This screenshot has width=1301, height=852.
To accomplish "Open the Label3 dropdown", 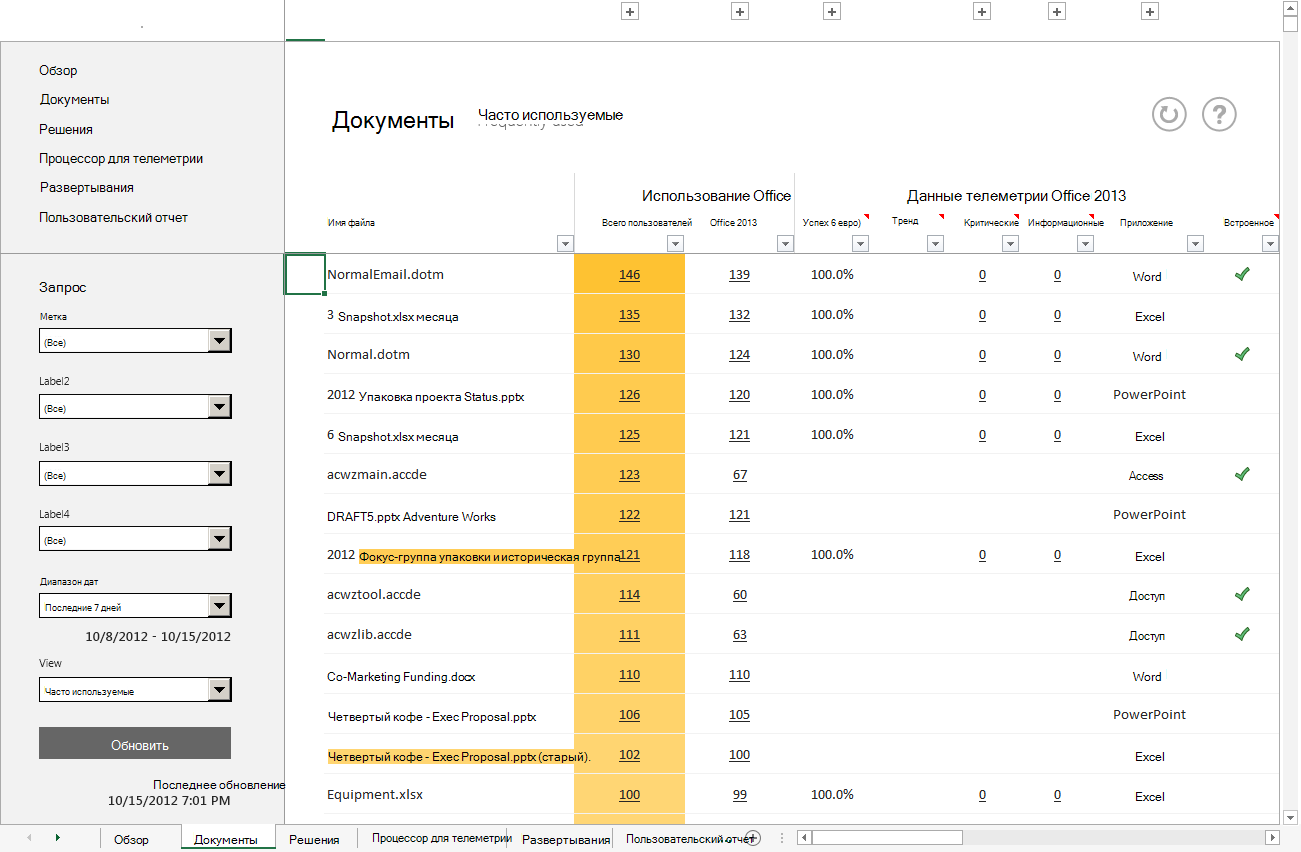I will (220, 475).
